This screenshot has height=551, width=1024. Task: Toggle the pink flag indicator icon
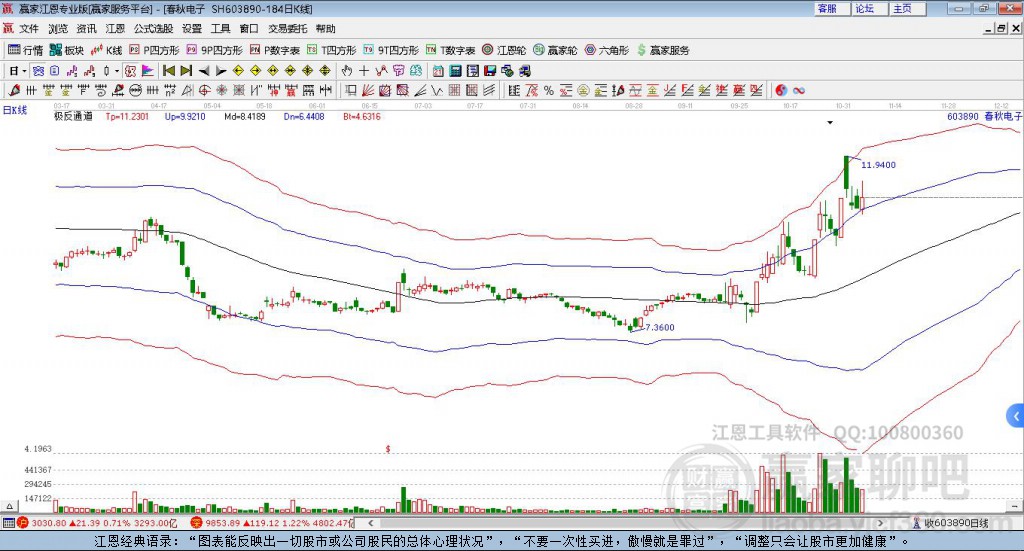(148, 71)
